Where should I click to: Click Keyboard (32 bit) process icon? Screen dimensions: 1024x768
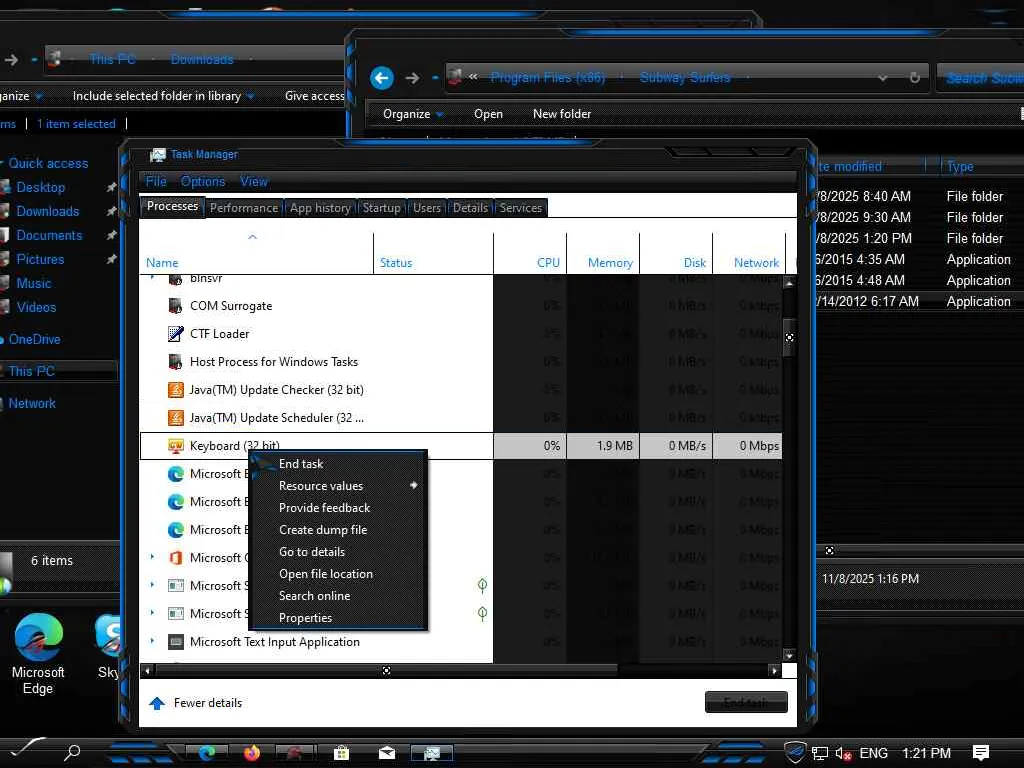point(175,446)
